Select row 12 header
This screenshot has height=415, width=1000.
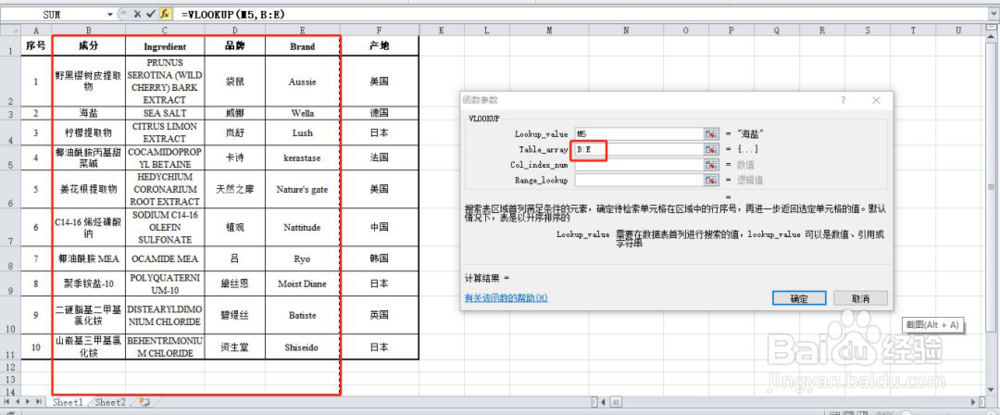click(x=11, y=367)
